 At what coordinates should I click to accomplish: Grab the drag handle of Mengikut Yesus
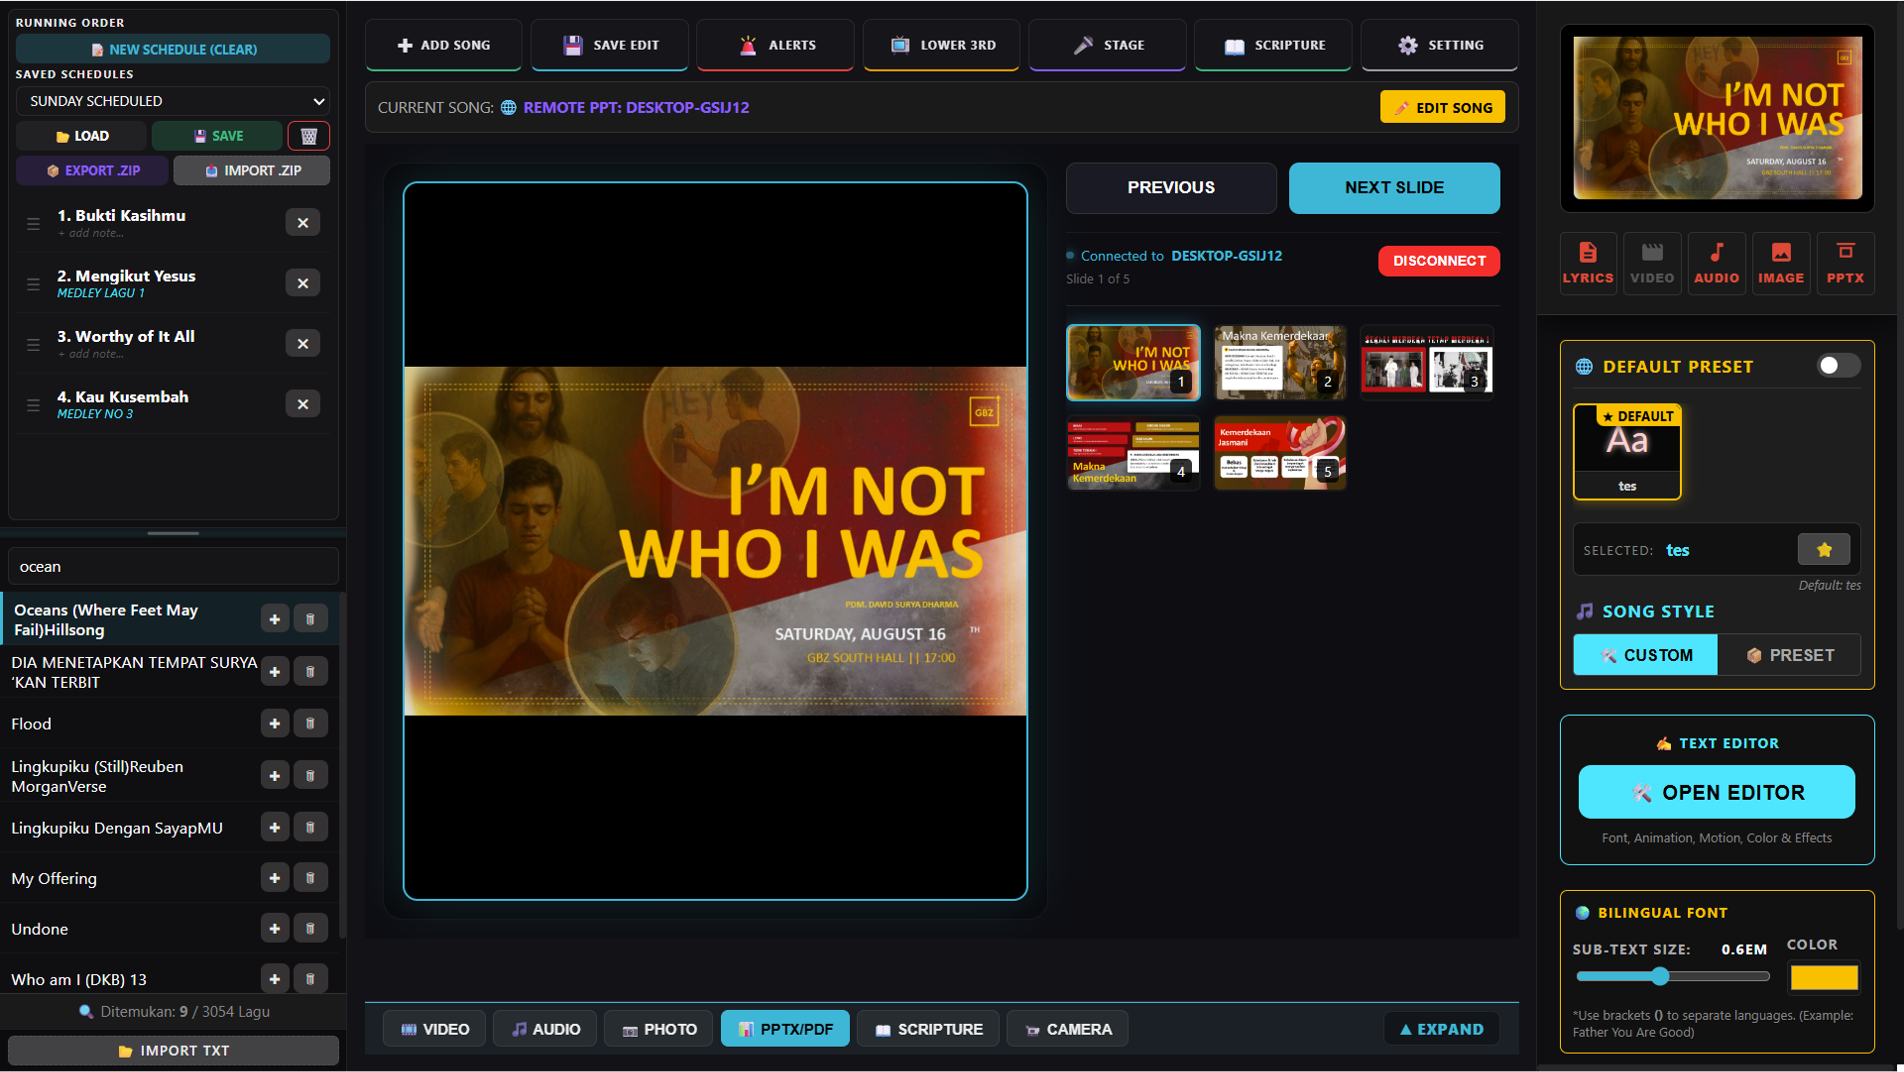click(x=34, y=284)
